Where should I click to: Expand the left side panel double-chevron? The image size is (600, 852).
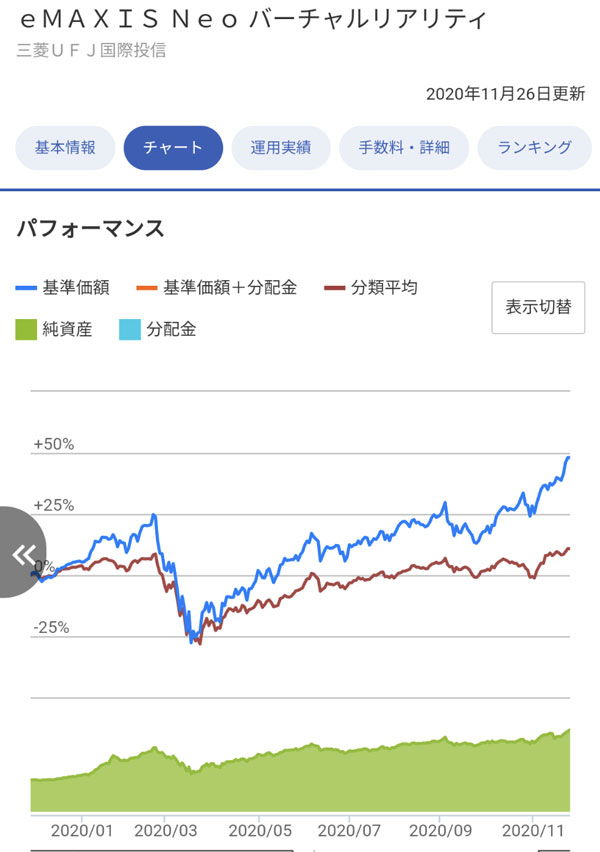tap(22, 553)
